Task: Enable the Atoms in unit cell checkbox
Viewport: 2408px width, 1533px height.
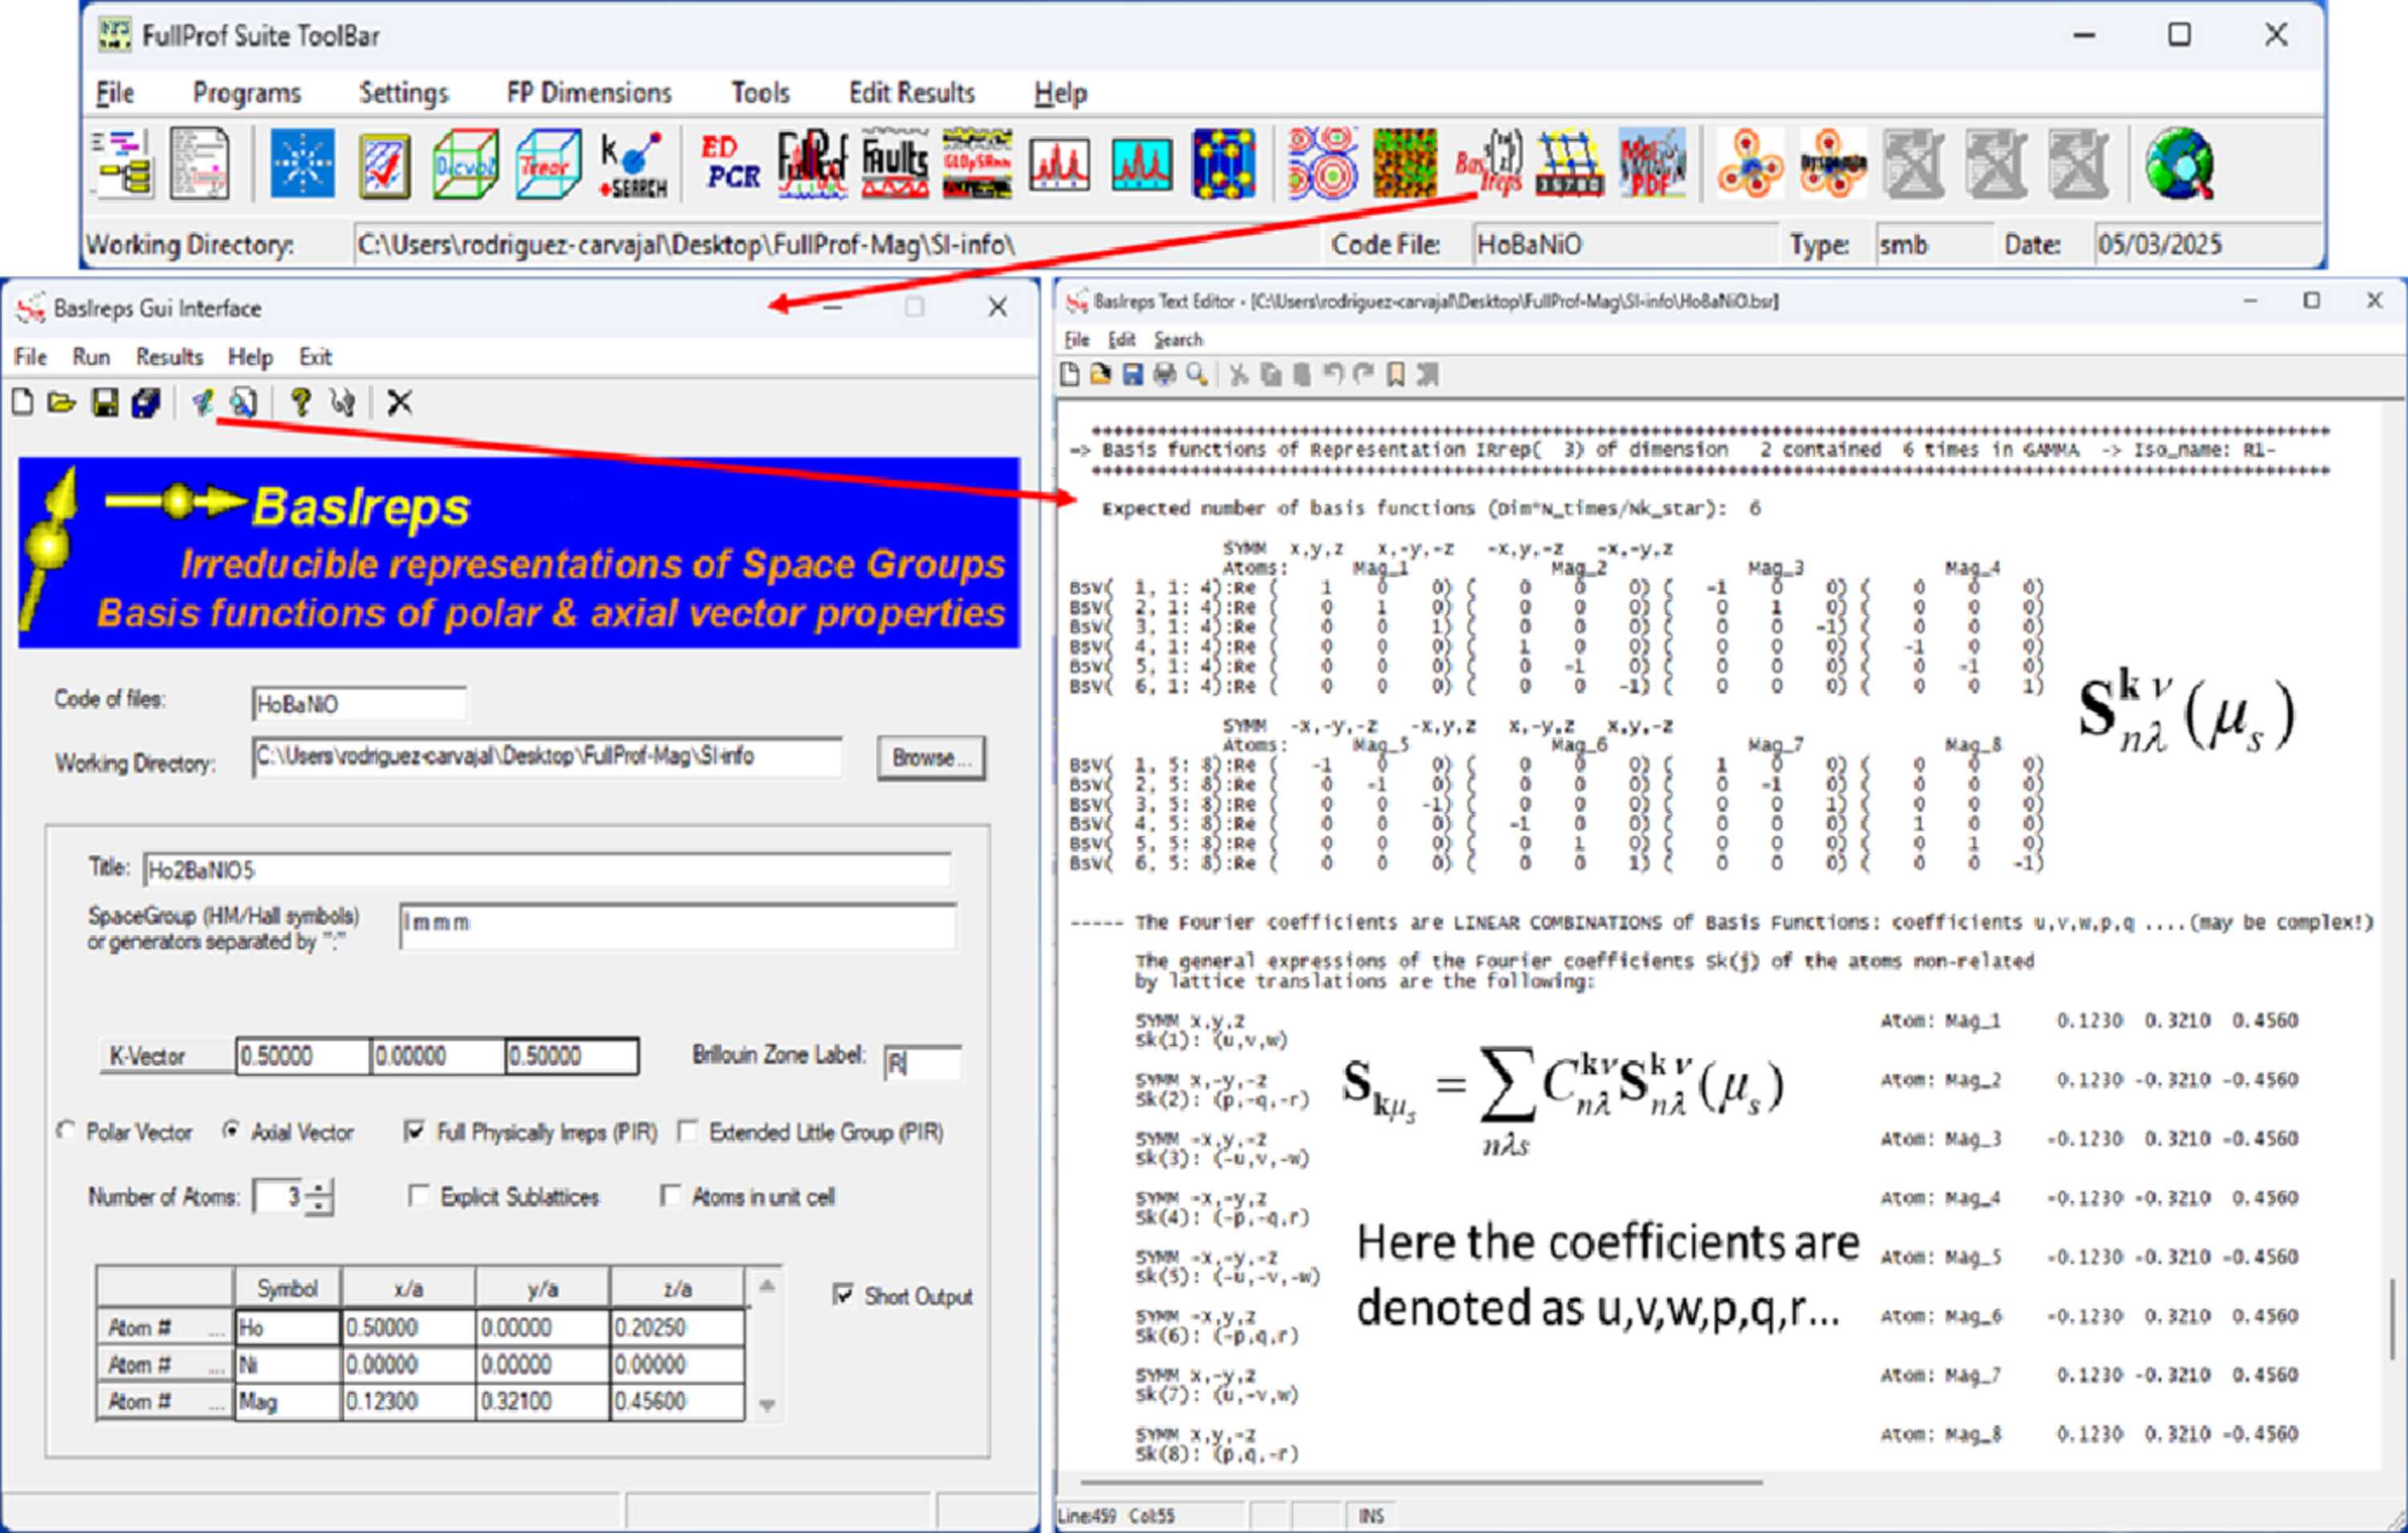Action: point(670,1195)
